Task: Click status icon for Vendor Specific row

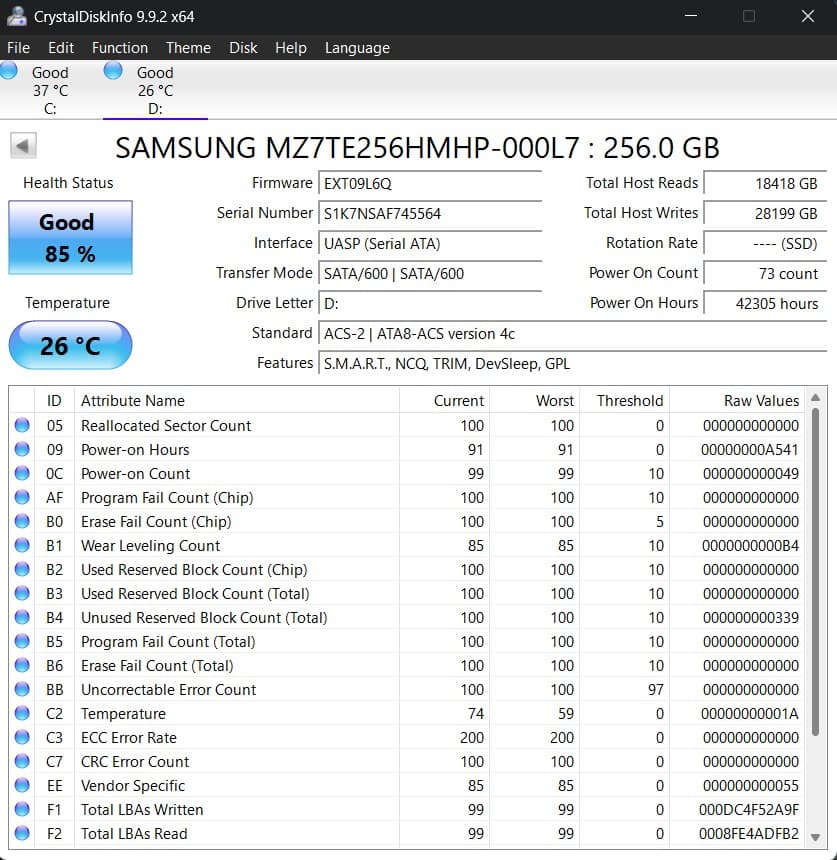Action: pyautogui.click(x=22, y=785)
